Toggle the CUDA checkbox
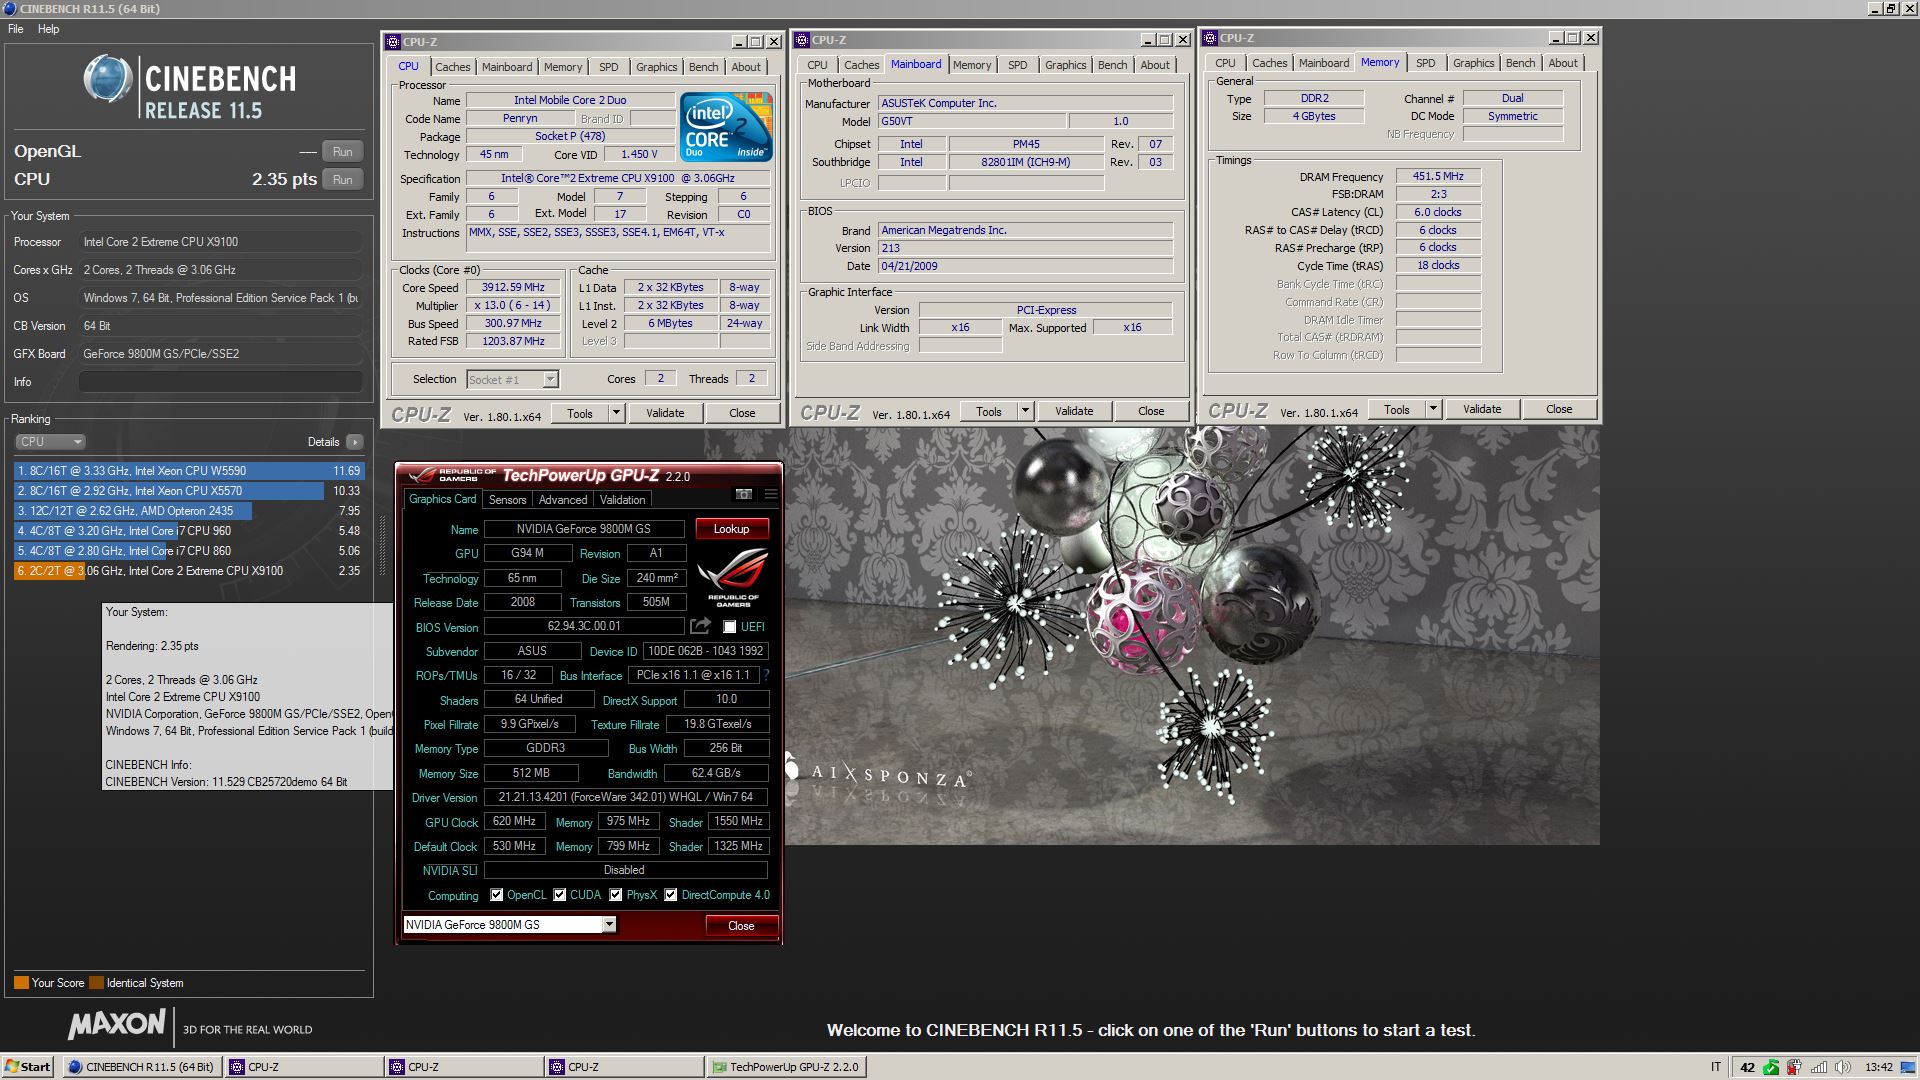This screenshot has height=1080, width=1920. 560,895
